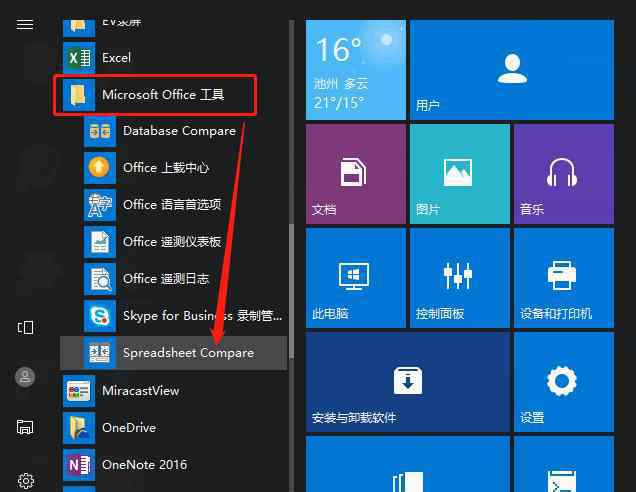636x492 pixels.
Task: Click the OneDrive folder icon
Action: point(79,428)
